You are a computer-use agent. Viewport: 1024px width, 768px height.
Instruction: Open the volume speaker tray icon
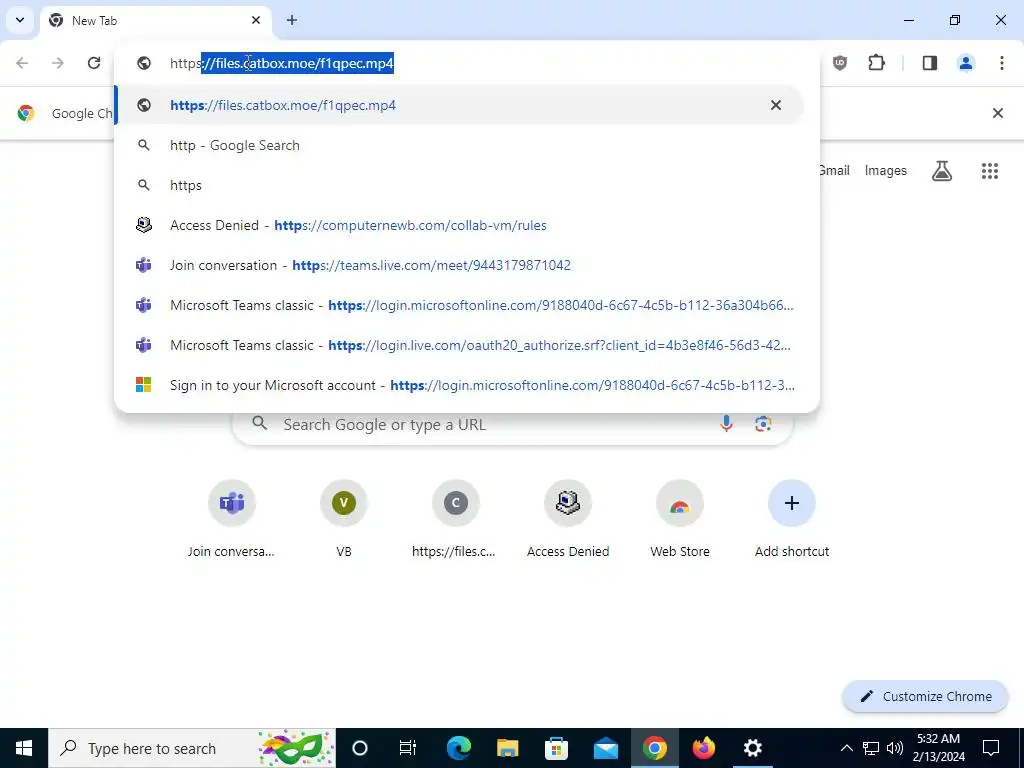[x=895, y=748]
